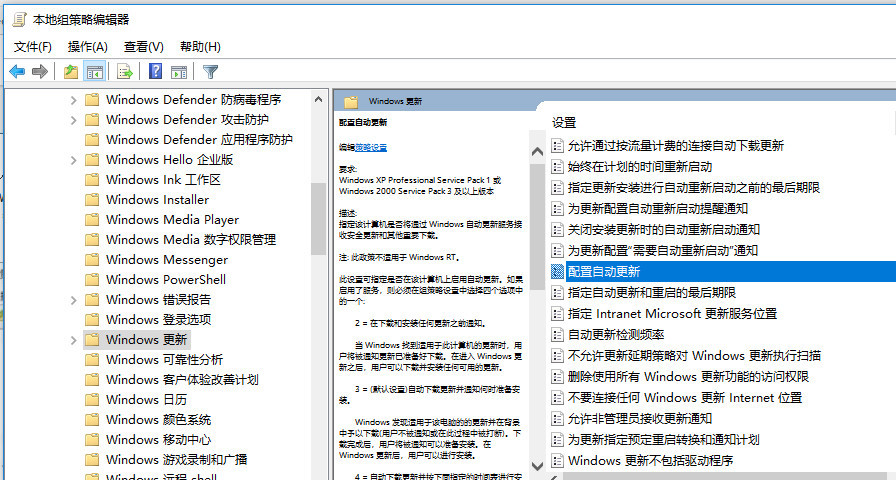This screenshot has height=480, width=896.
Task: Open the 操作(A) menu
Action: (87, 47)
